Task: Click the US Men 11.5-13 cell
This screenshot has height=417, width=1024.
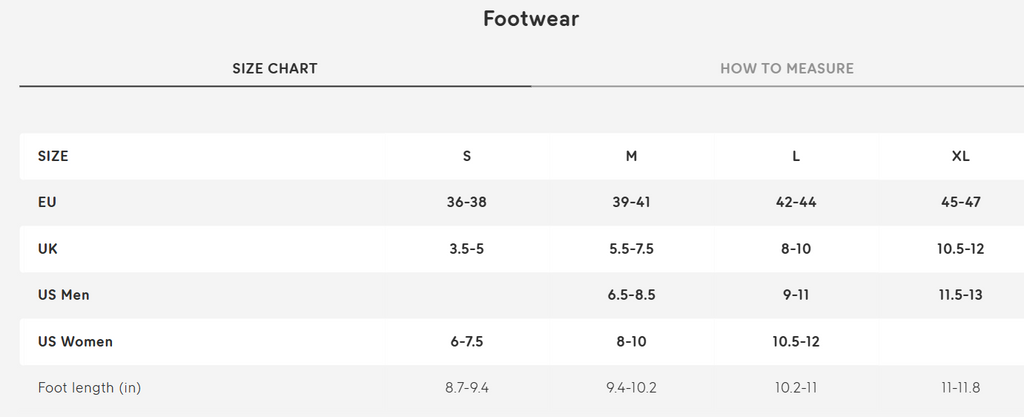Action: coord(961,295)
